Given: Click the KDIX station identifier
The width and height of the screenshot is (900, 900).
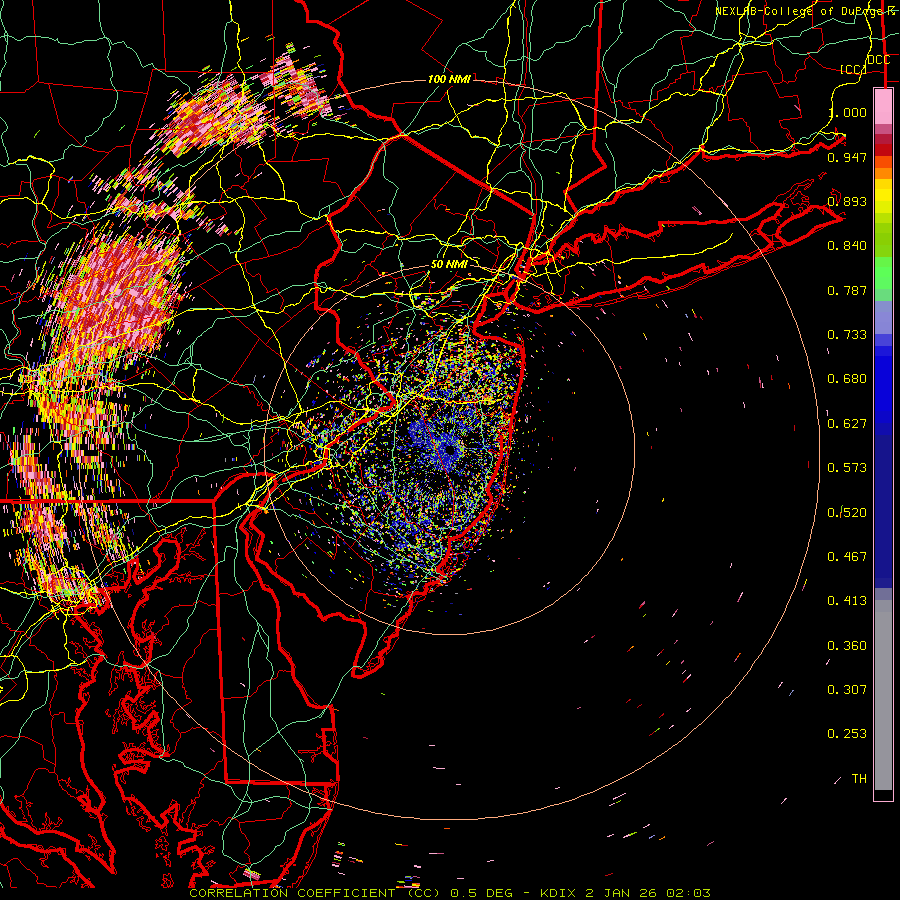Looking at the screenshot, I should [560, 893].
